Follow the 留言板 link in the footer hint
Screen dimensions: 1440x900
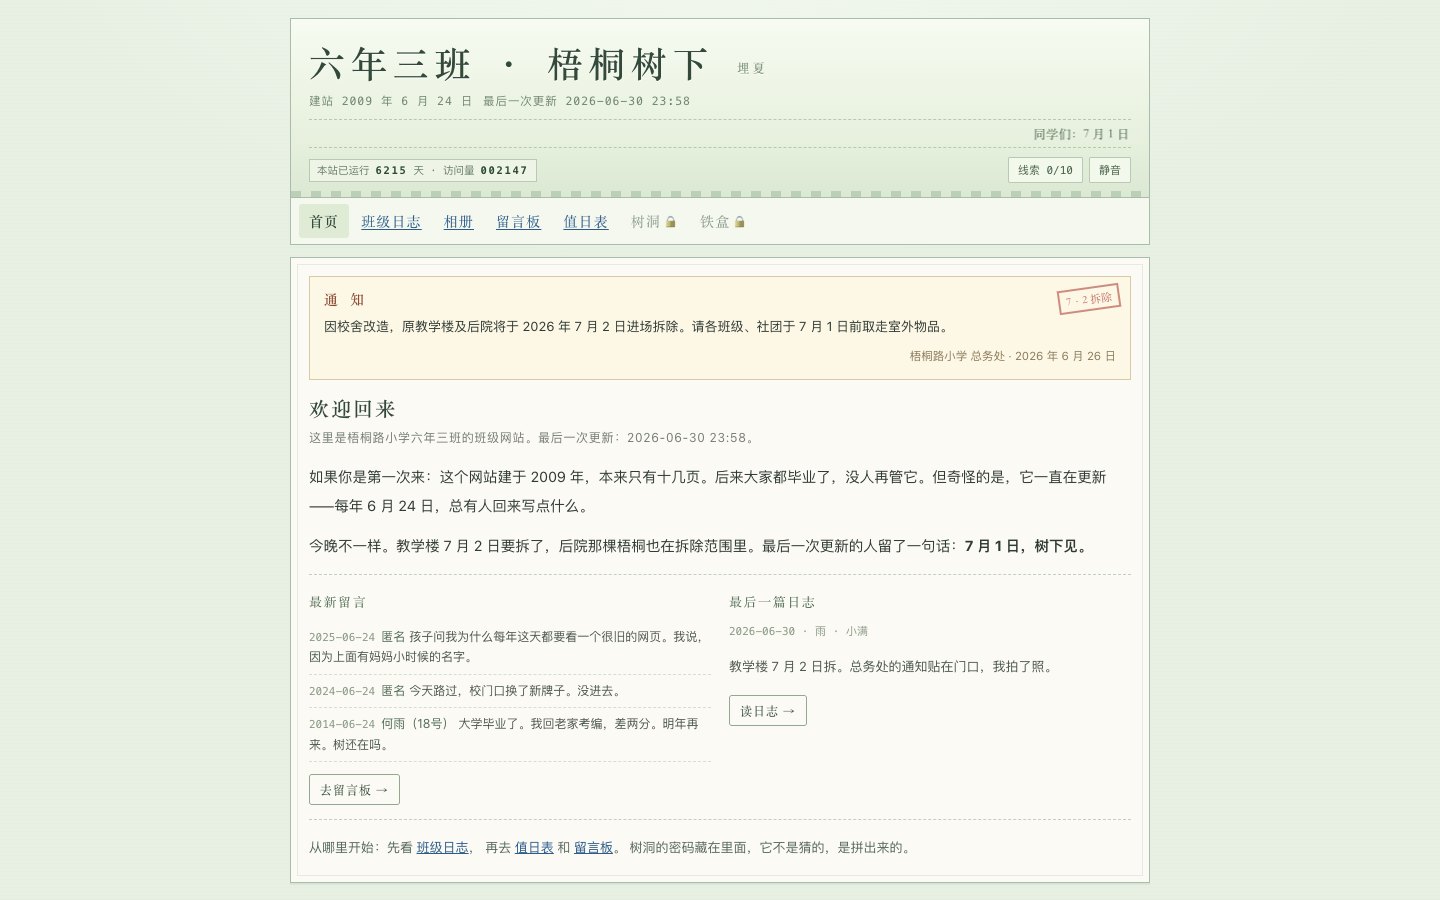pyautogui.click(x=593, y=848)
